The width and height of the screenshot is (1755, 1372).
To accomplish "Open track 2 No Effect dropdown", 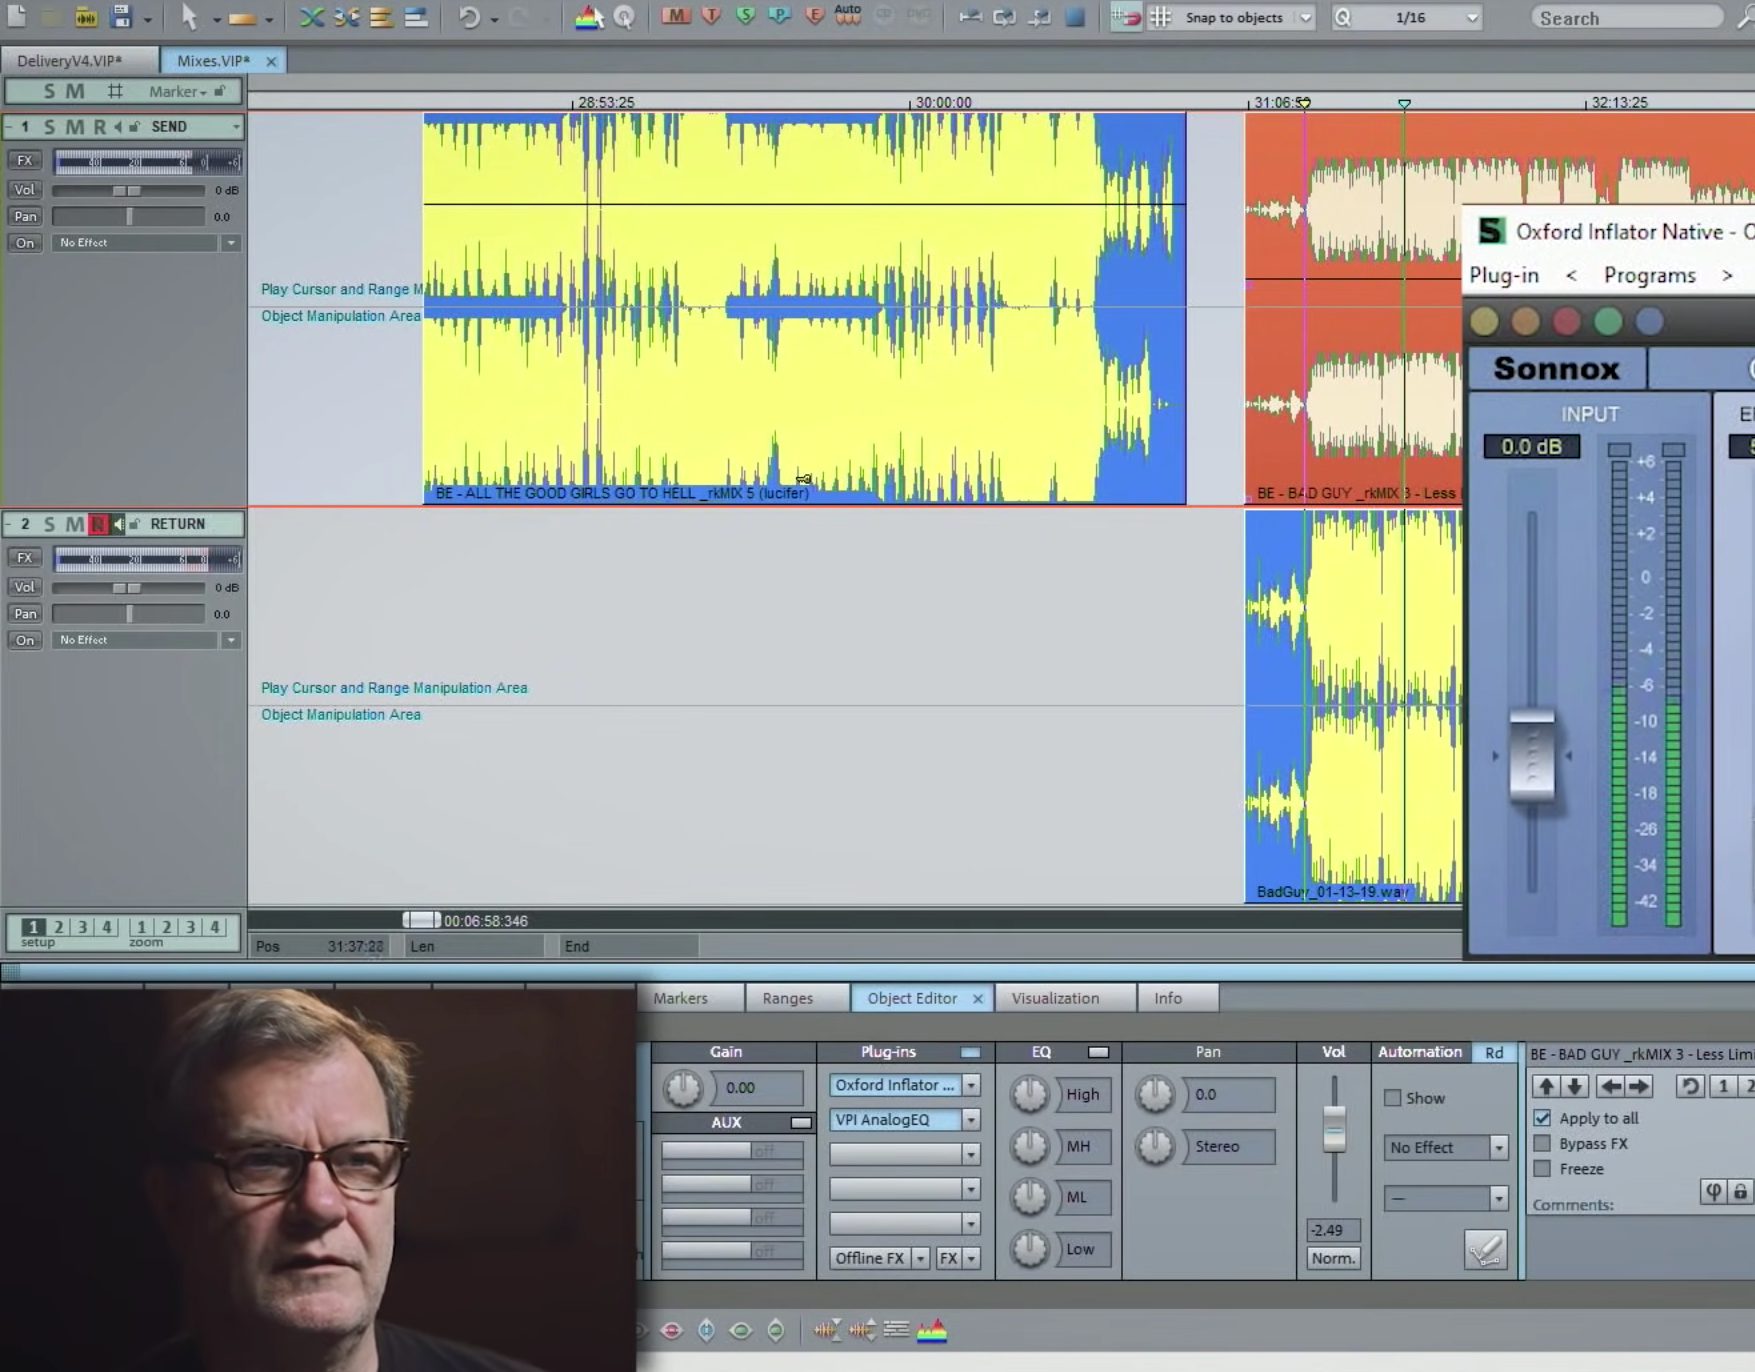I will [x=231, y=640].
